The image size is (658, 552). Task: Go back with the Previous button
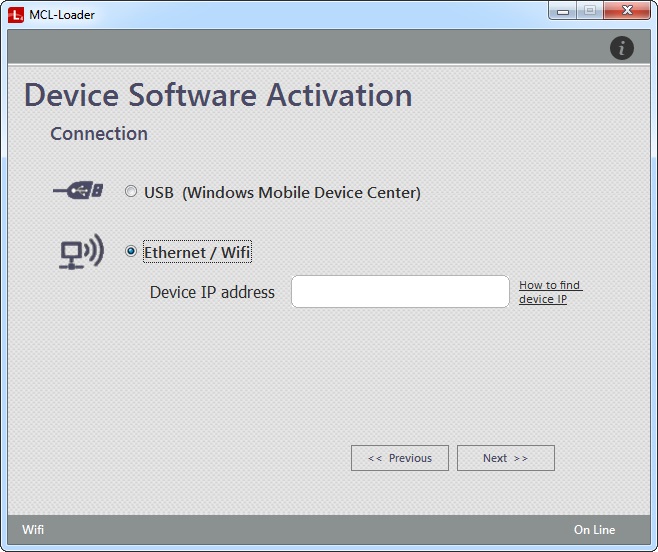400,458
